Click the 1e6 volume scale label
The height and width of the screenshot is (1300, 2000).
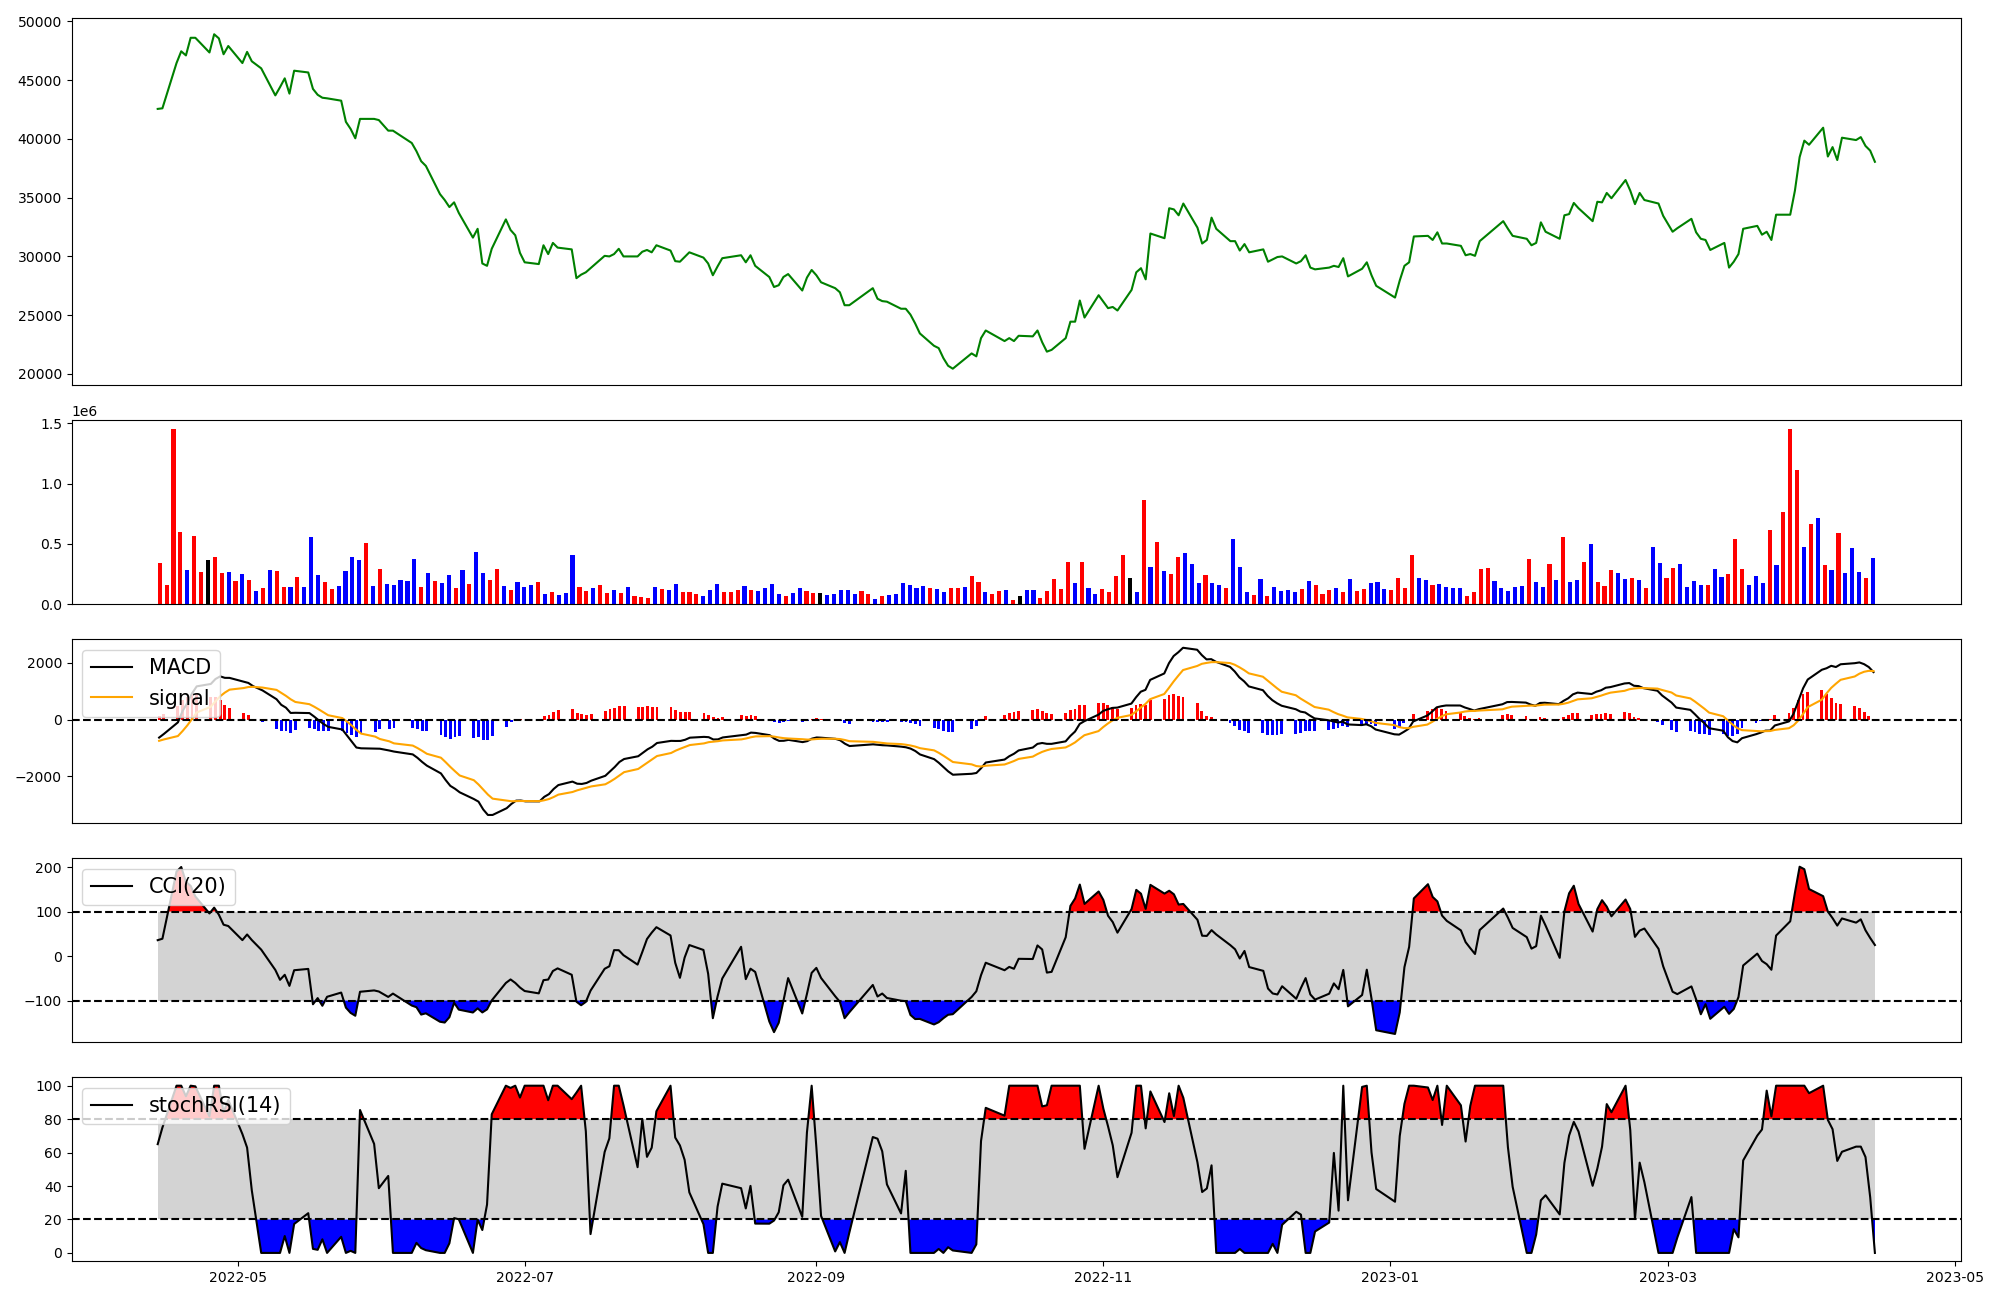84,412
